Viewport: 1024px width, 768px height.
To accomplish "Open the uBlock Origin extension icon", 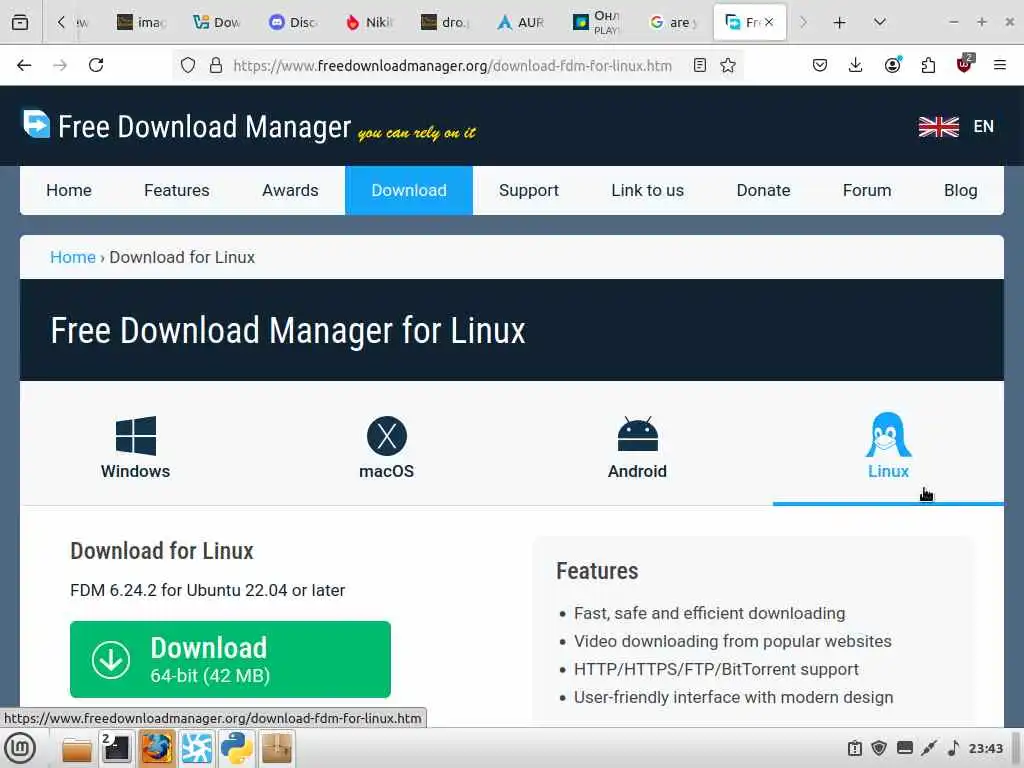I will click(964, 64).
